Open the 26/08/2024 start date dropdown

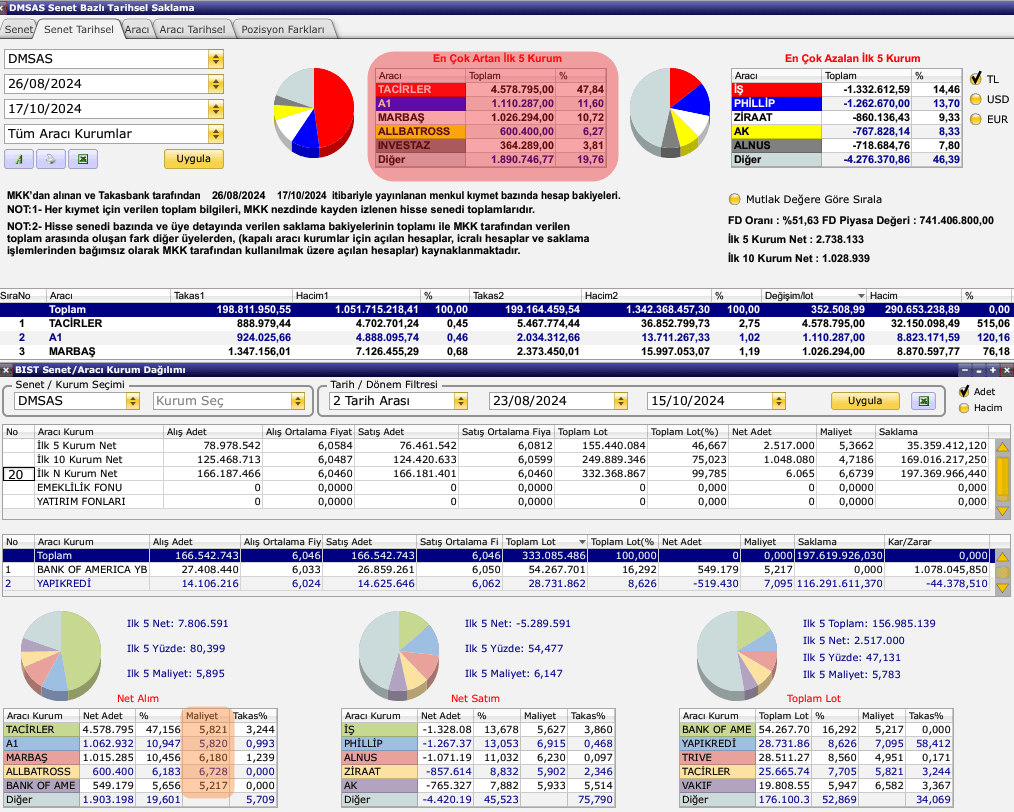[x=216, y=84]
